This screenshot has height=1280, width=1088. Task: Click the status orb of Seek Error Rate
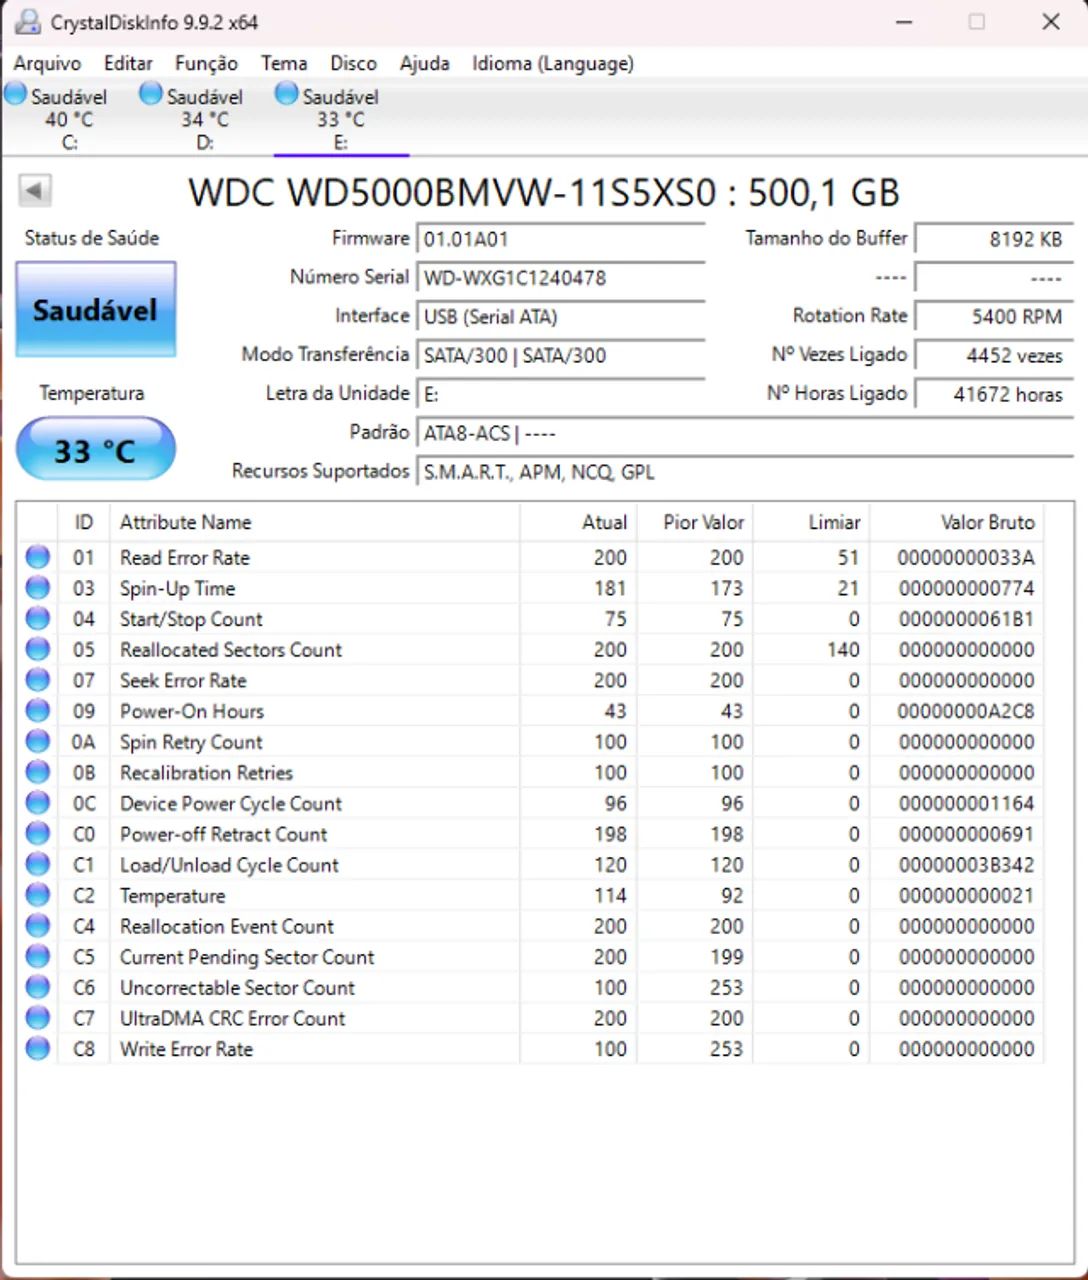[38, 680]
